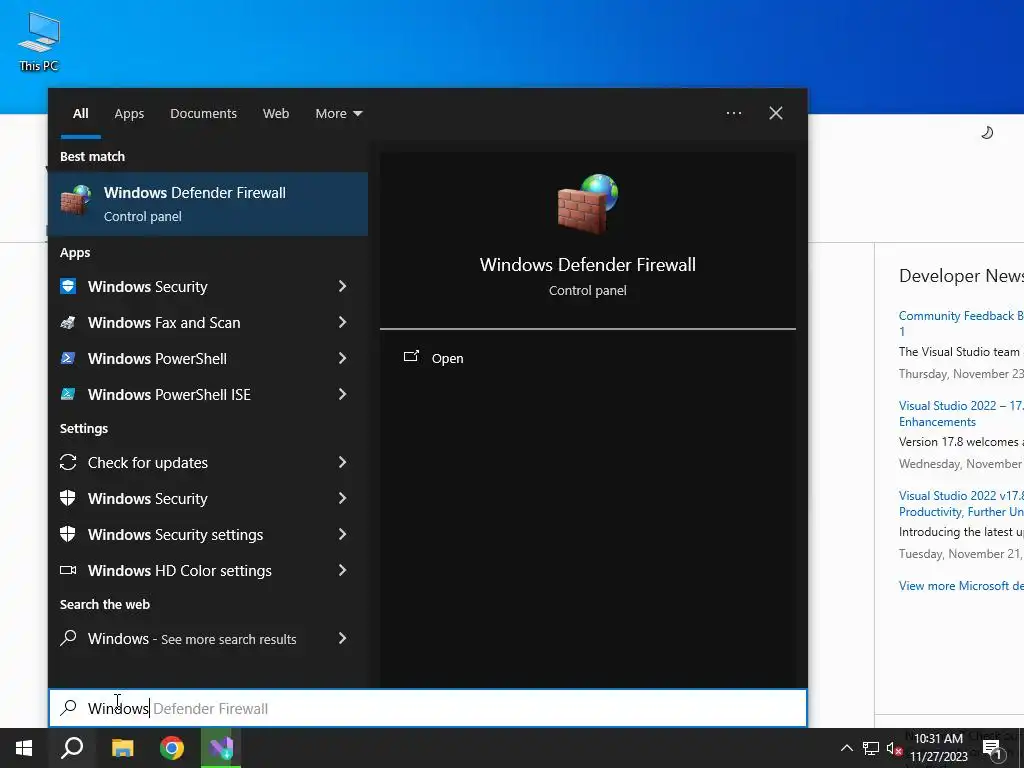Click the Best match section header
The height and width of the screenshot is (768, 1024).
(x=92, y=156)
